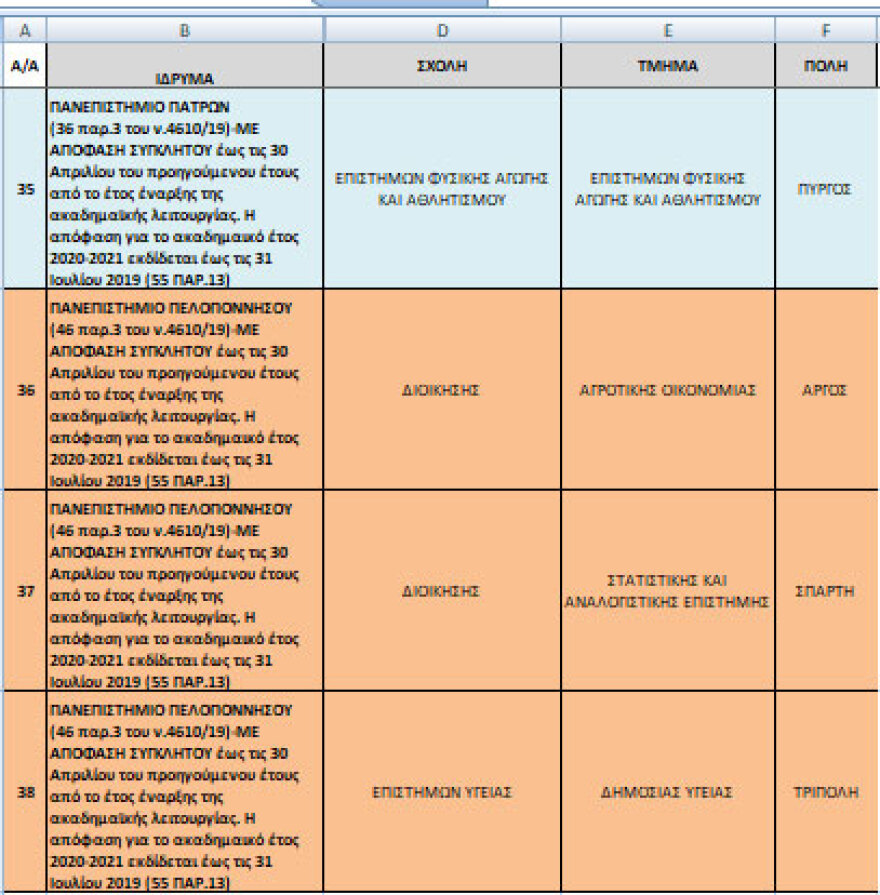Select the ΤΜΗΜΑ header cell
The width and height of the screenshot is (880, 895).
coord(668,66)
